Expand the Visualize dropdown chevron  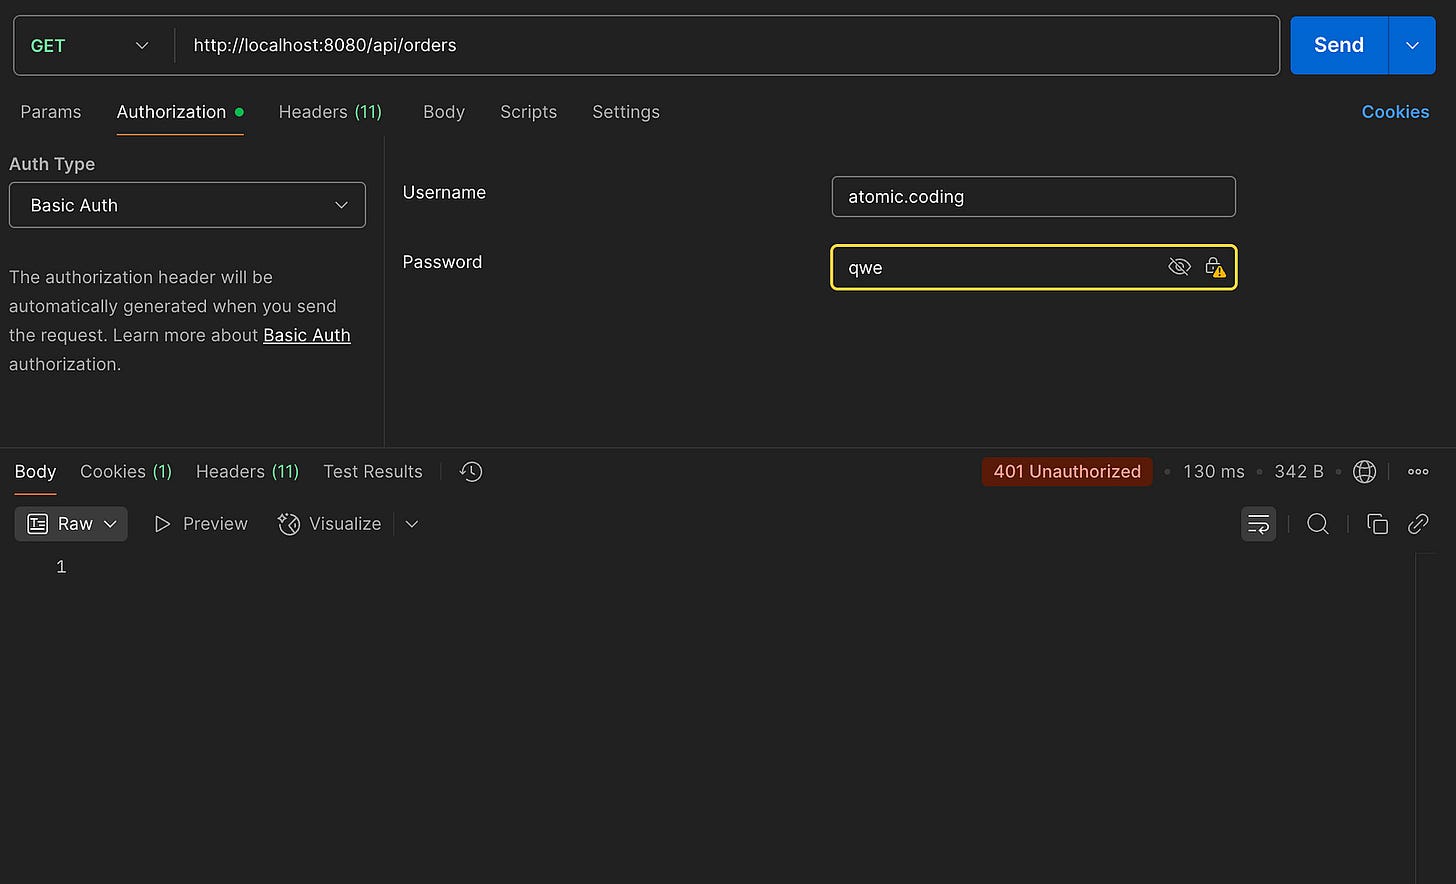(411, 524)
